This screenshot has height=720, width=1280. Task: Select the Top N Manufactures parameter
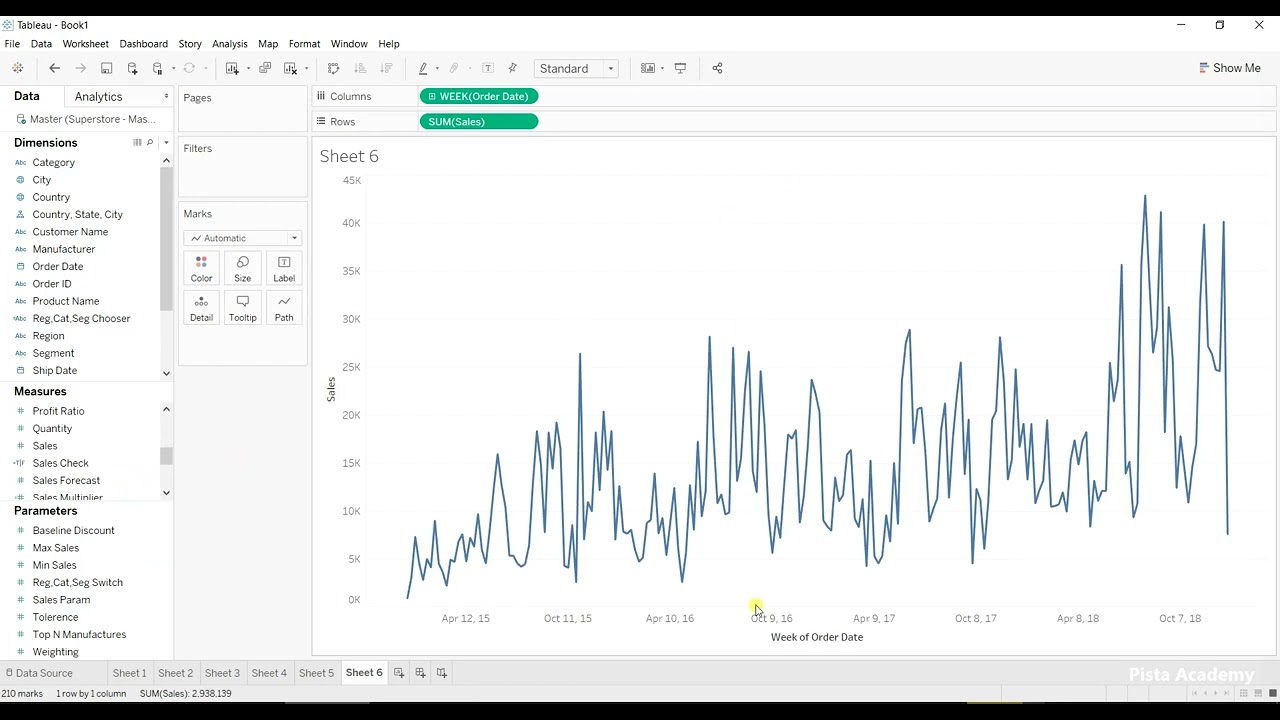(79, 634)
